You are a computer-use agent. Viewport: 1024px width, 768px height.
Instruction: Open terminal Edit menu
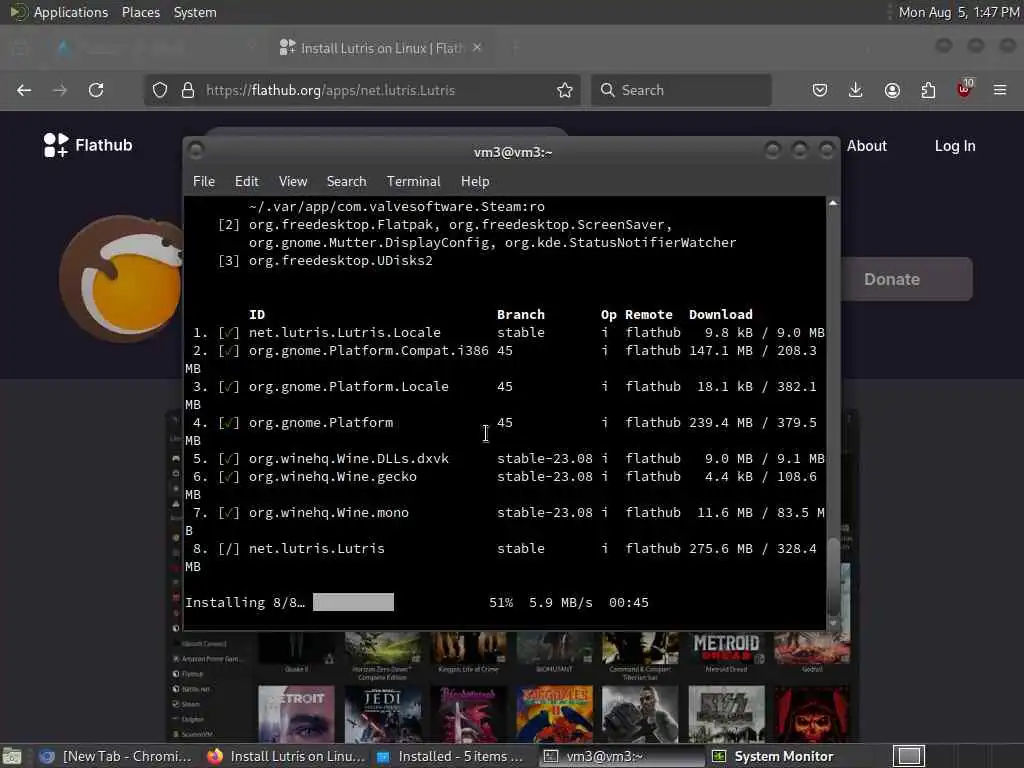pos(246,182)
